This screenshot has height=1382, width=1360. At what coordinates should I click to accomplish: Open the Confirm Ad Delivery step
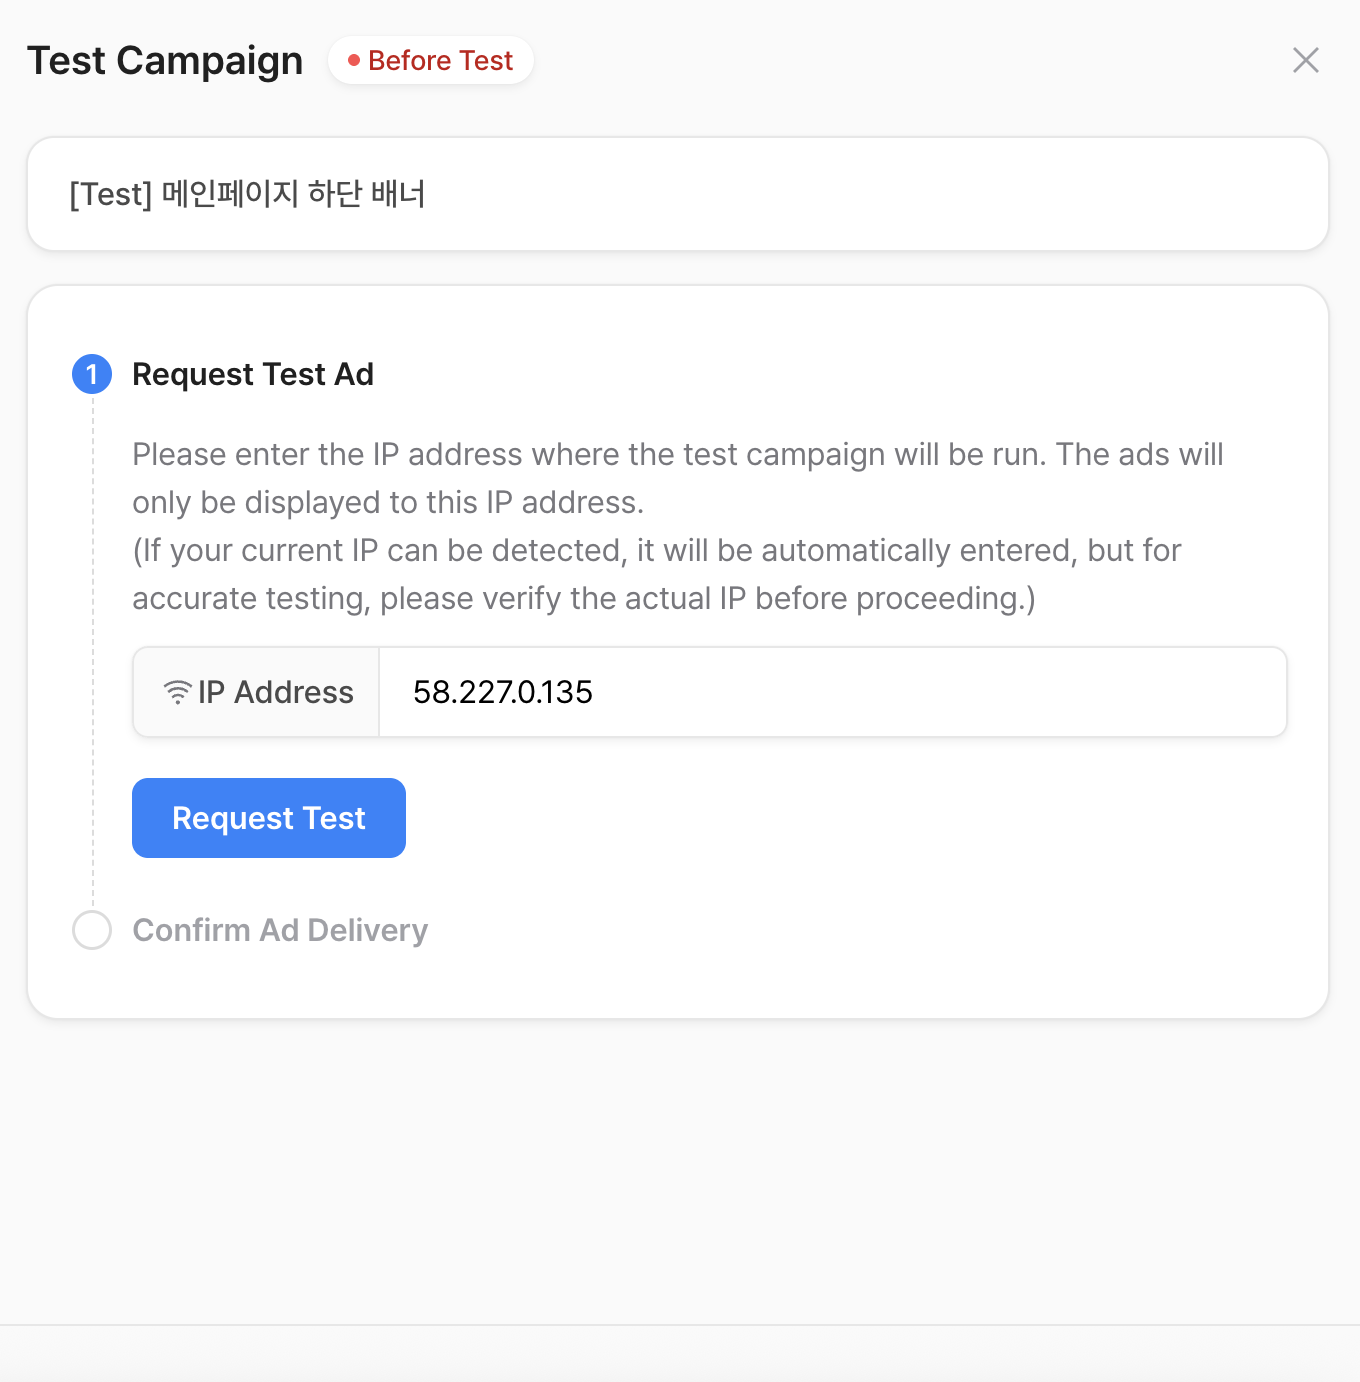click(280, 930)
